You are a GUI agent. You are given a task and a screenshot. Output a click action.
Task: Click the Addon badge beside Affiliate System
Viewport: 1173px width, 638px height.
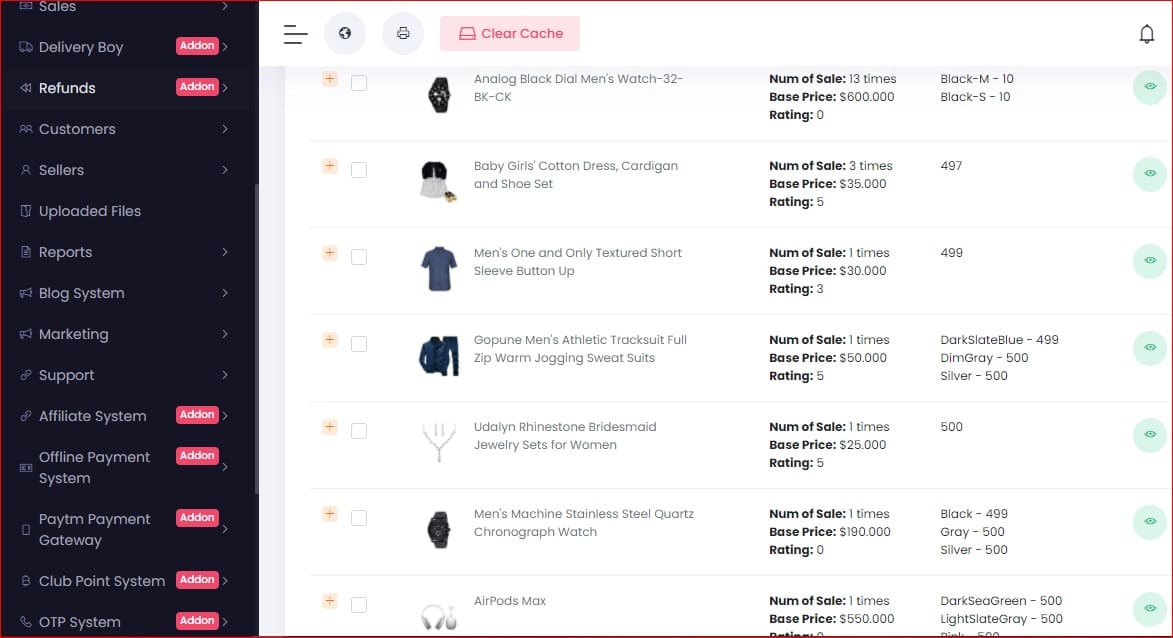click(197, 414)
